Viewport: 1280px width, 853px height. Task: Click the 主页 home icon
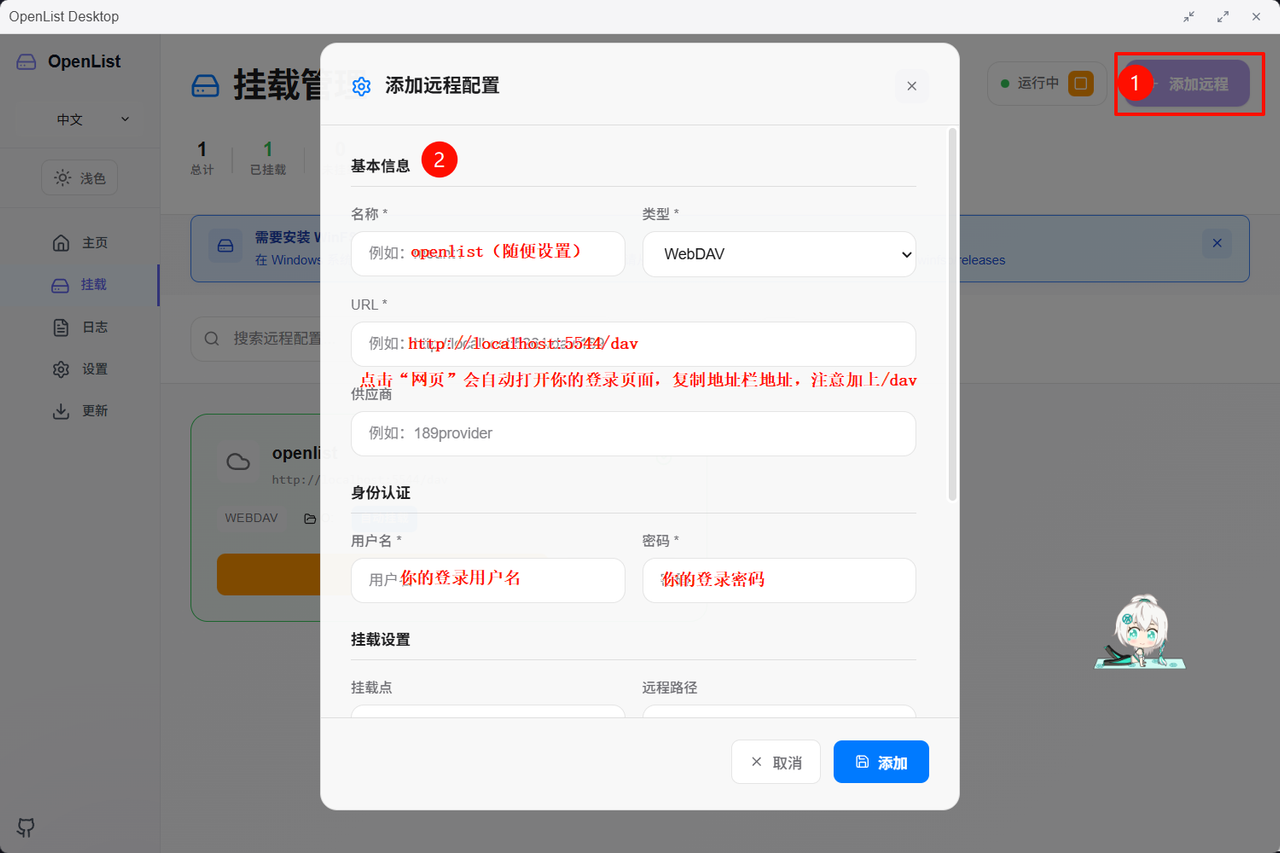coord(61,243)
